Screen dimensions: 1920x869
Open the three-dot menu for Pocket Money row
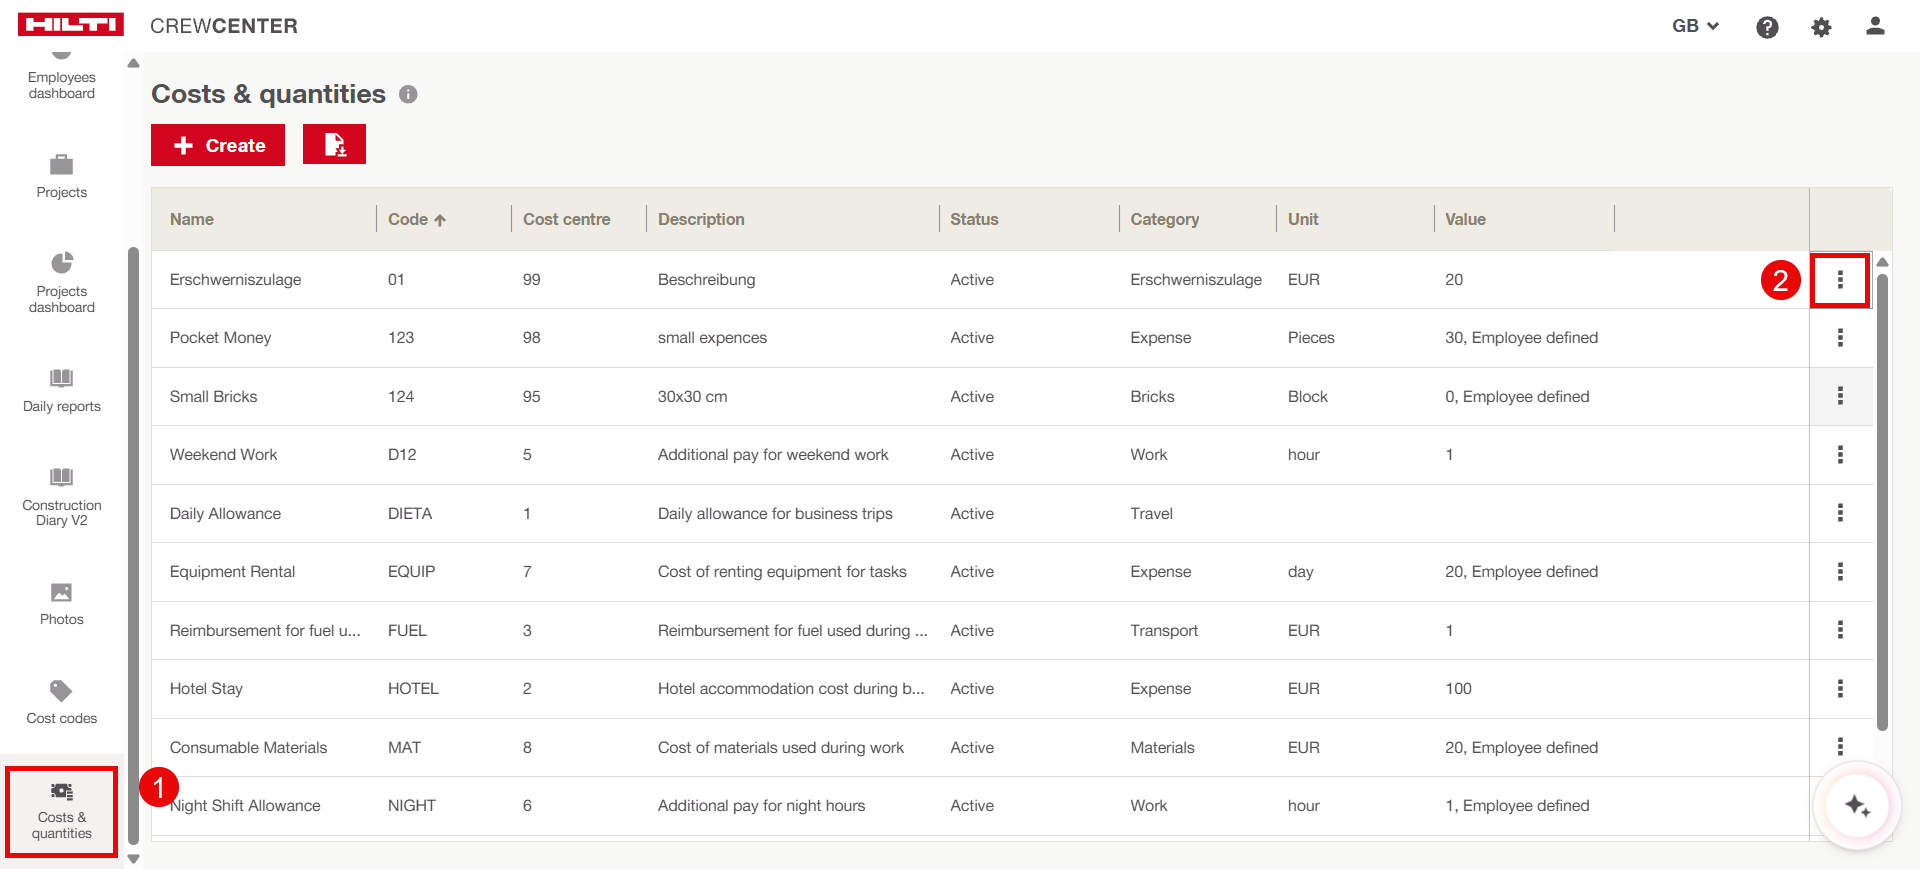(x=1839, y=338)
